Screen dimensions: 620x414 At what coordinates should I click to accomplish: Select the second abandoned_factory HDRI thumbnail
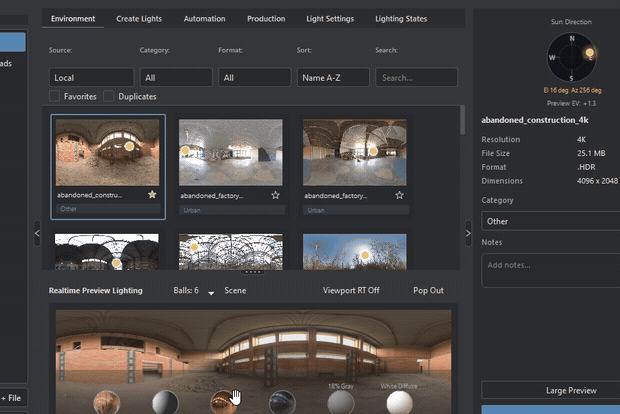[355, 152]
